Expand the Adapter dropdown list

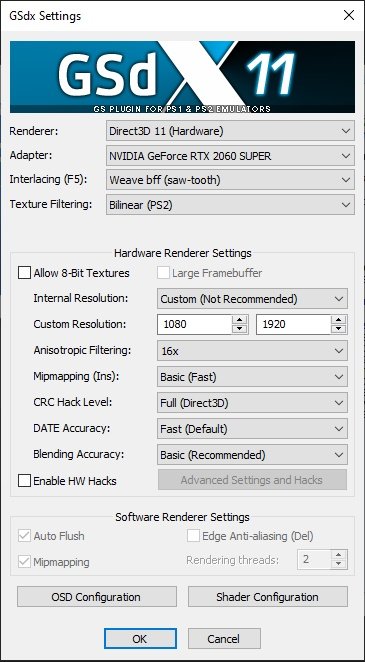tap(230, 156)
